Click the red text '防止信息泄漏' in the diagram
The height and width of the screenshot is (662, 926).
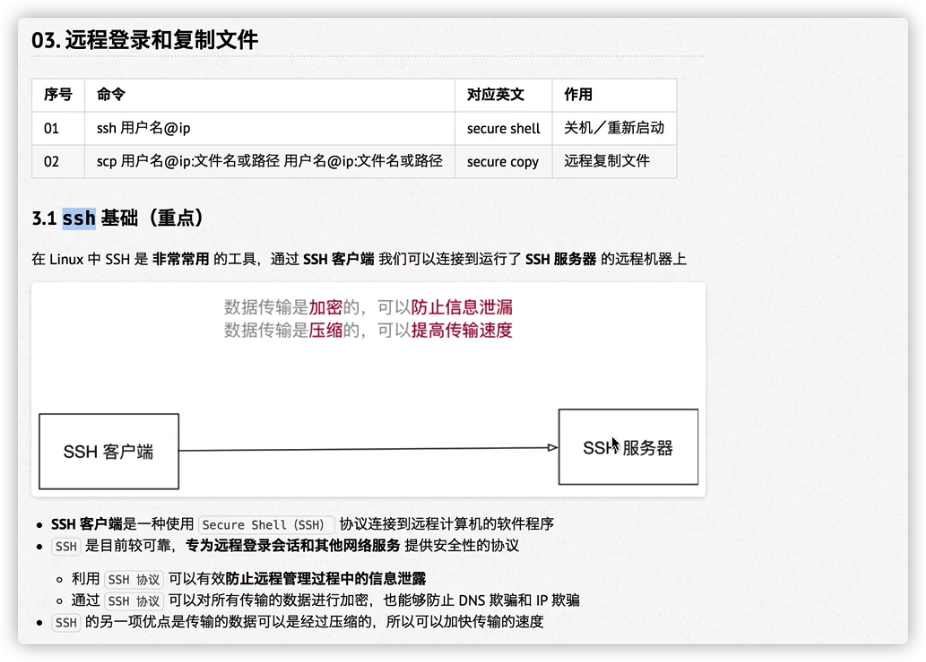coord(462,307)
